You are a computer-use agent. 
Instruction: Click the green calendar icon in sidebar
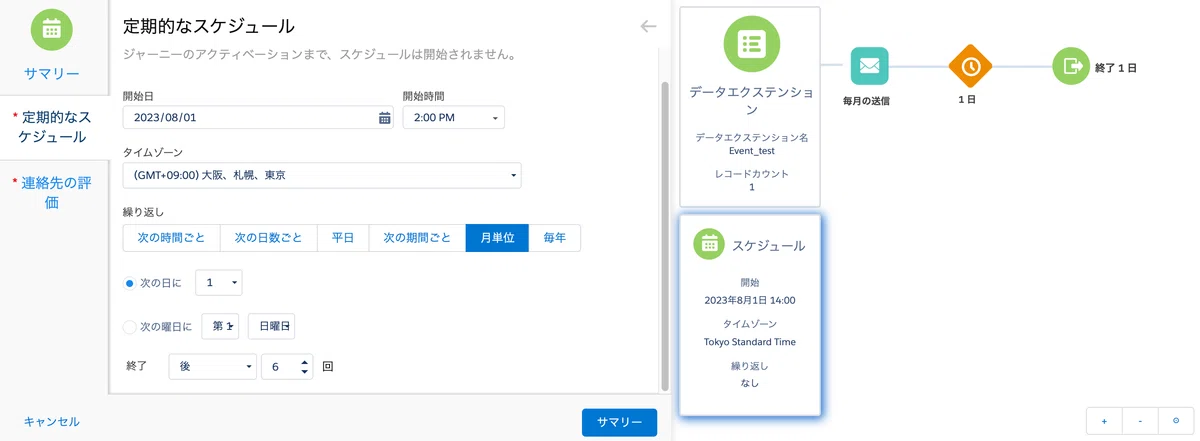tap(52, 29)
